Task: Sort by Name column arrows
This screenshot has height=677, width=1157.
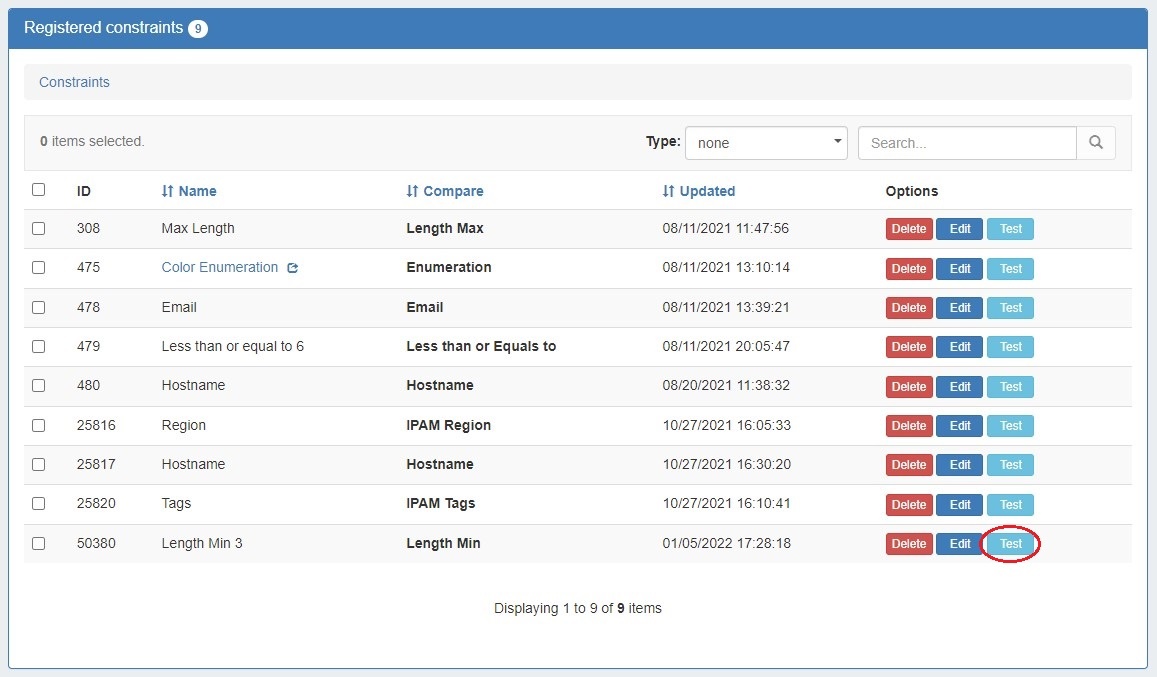Action: (x=168, y=191)
